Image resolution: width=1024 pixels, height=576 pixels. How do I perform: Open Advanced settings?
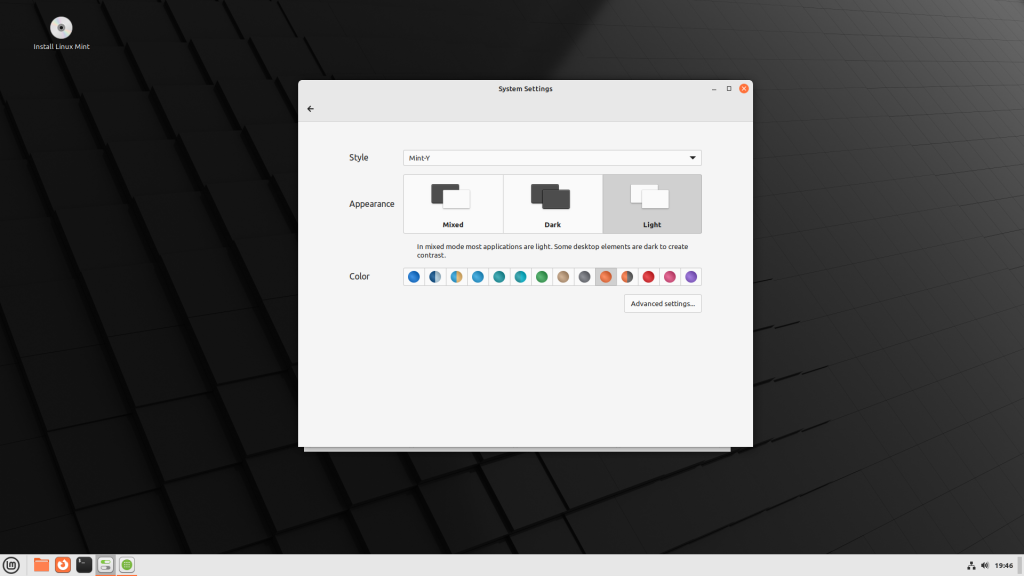click(662, 303)
